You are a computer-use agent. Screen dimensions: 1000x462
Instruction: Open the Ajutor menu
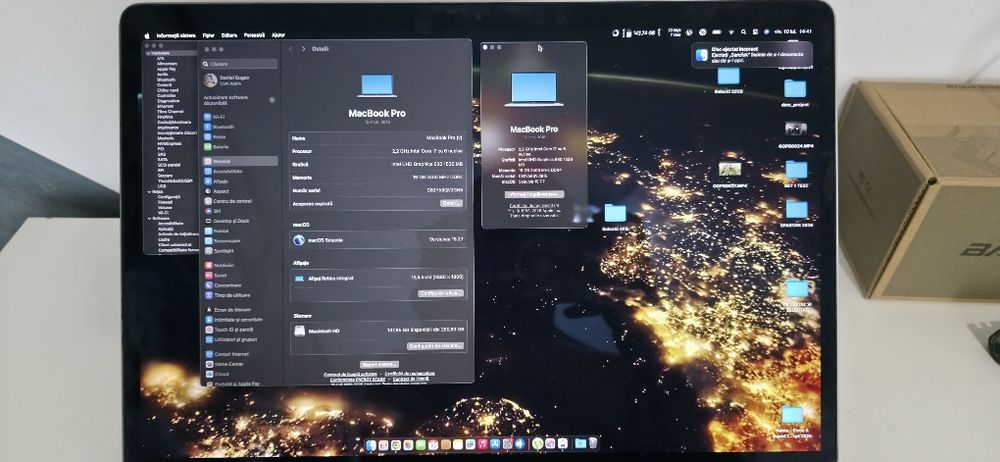click(x=279, y=35)
